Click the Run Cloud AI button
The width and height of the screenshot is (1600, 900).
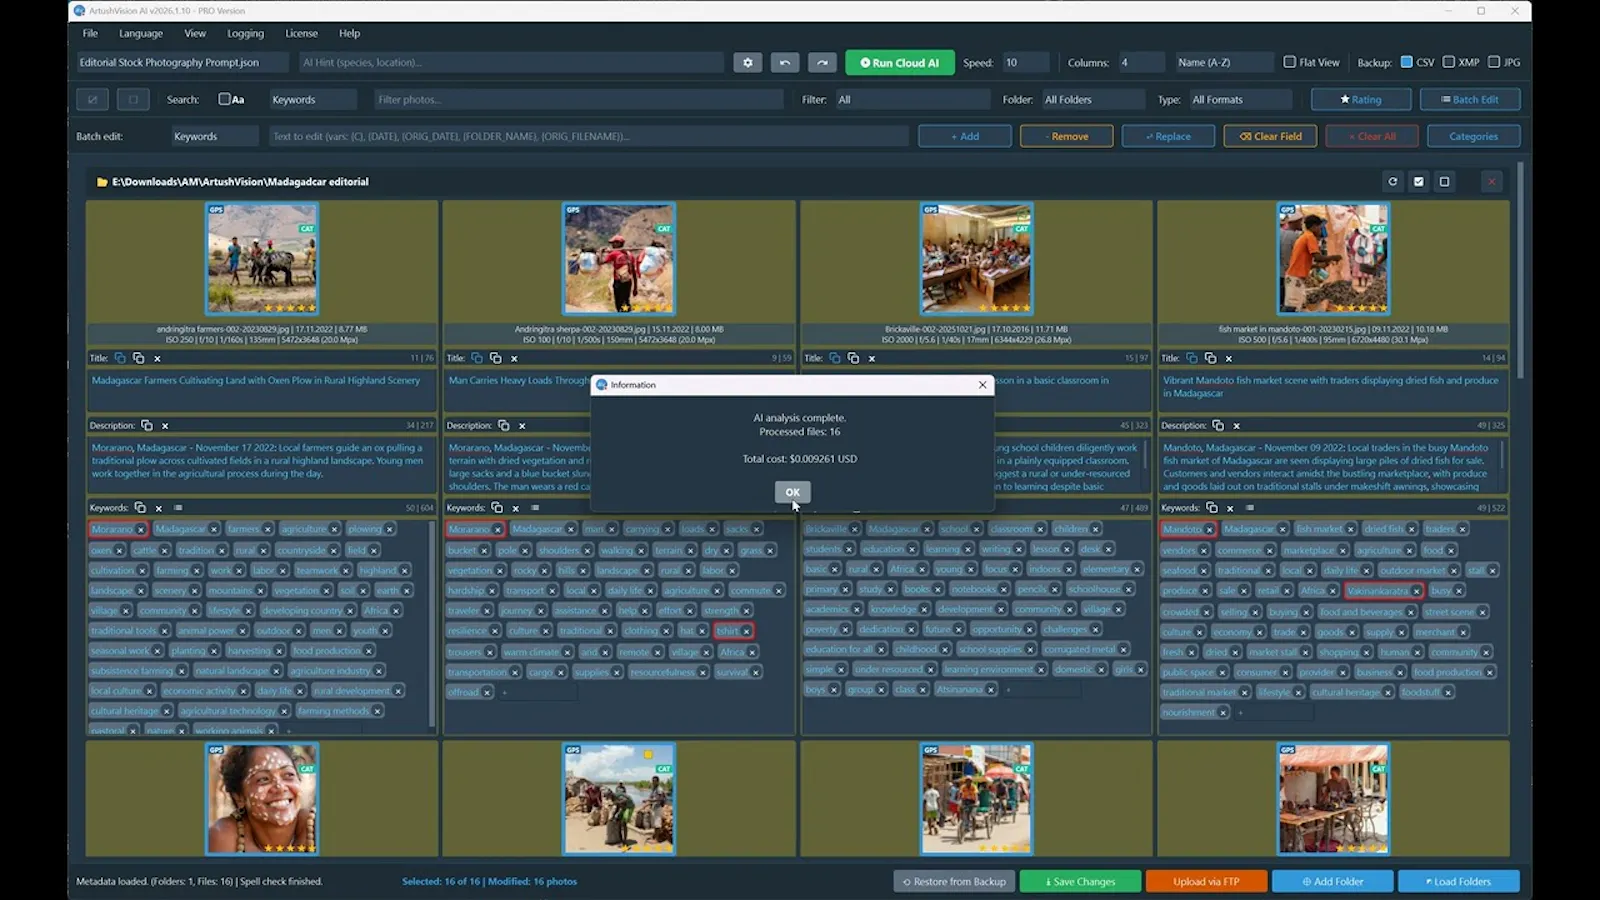899,62
